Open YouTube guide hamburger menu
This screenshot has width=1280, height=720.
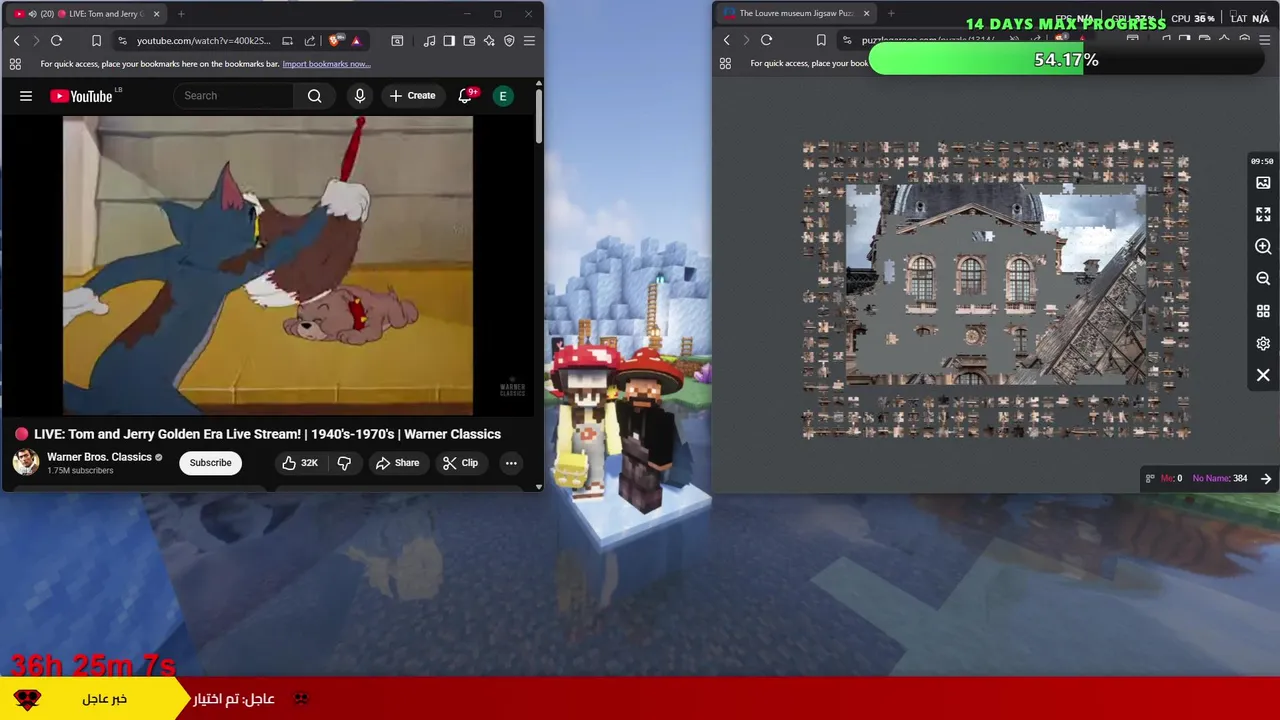click(x=26, y=96)
